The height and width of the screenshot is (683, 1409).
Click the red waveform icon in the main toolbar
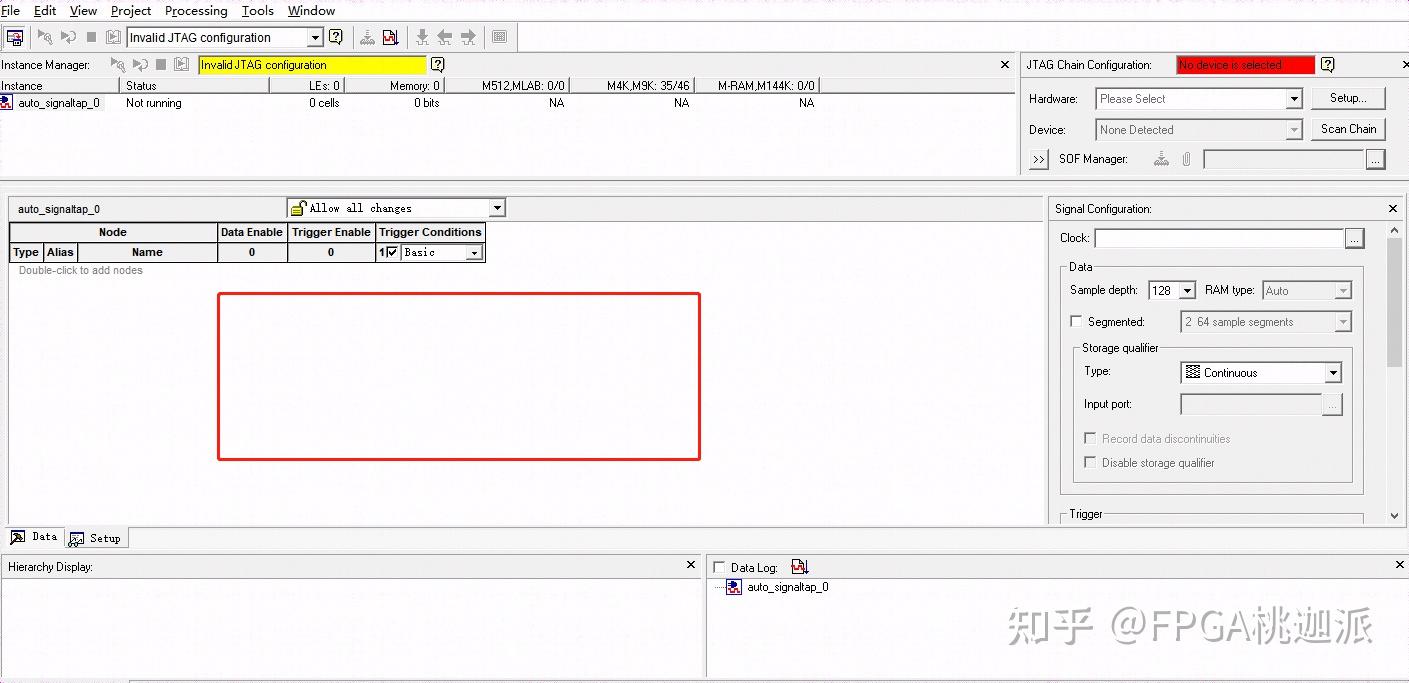pos(391,38)
